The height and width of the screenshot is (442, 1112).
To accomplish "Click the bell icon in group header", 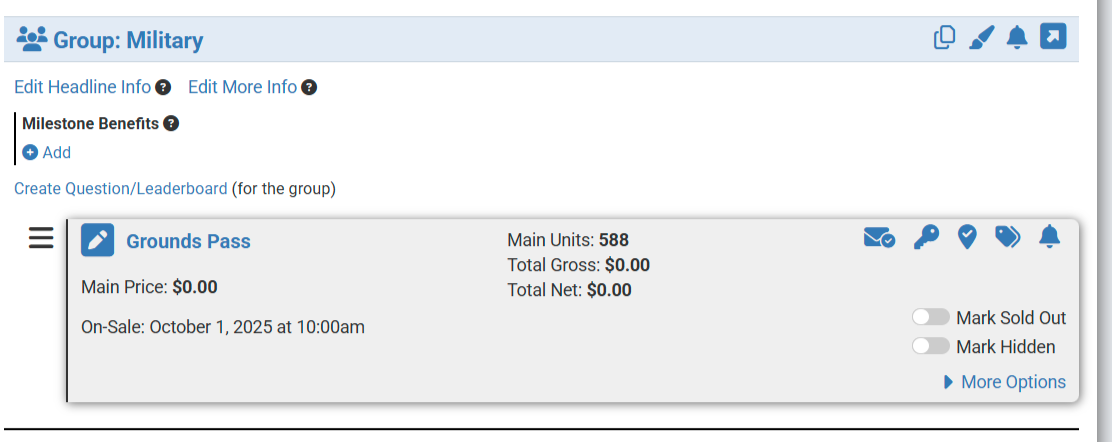I will click(x=1017, y=38).
